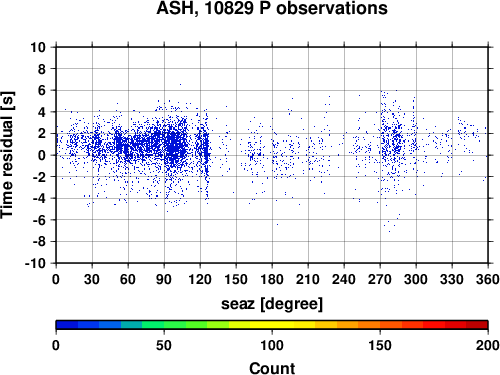
Task: Click the y-axis tick label 0
Action: (x=42, y=155)
